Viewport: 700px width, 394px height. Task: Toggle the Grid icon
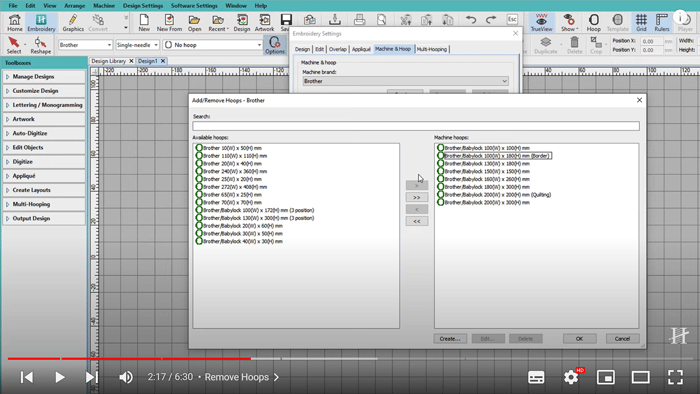[641, 23]
